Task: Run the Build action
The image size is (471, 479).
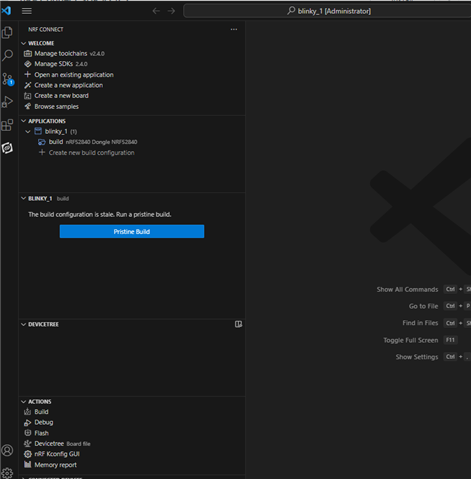Action: [x=36, y=412]
